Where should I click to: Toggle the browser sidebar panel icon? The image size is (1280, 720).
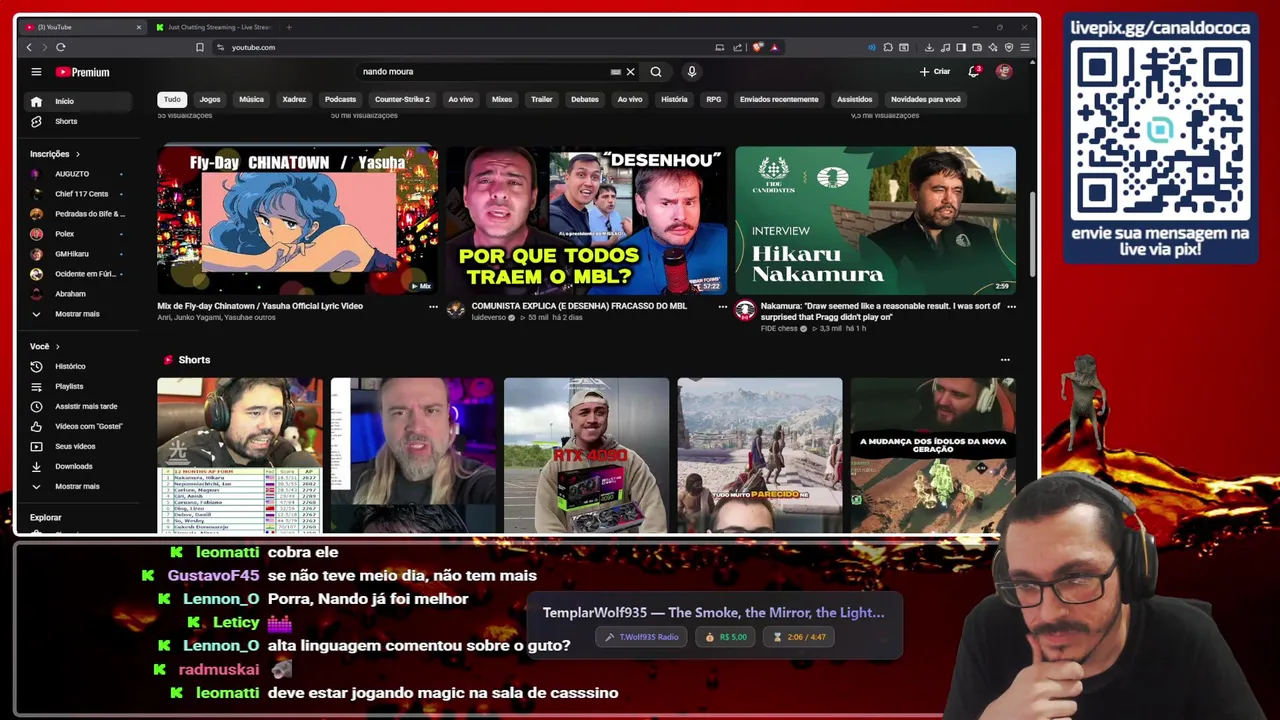[961, 47]
